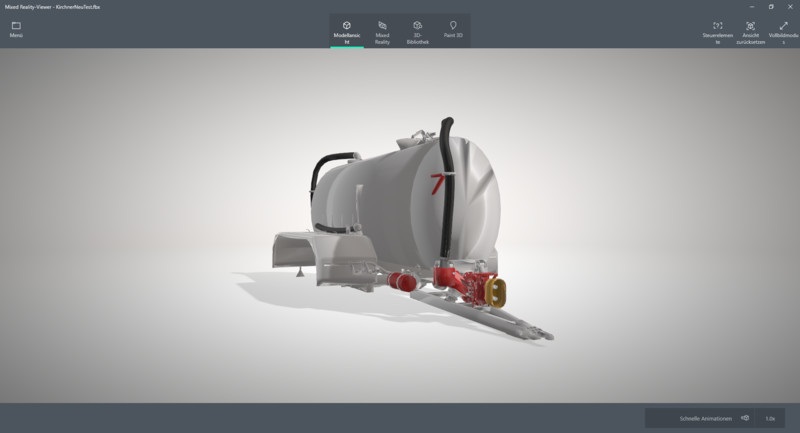800x433 pixels.
Task: Switch to the Modellansicht tab
Action: click(346, 31)
